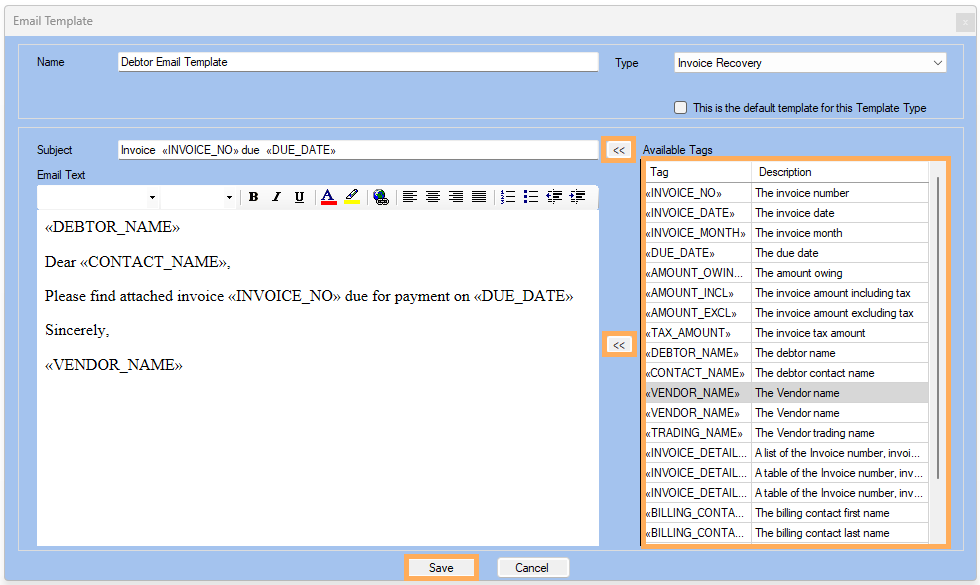The height and width of the screenshot is (585, 980).
Task: Apply italic formatting to text
Action: [x=277, y=197]
